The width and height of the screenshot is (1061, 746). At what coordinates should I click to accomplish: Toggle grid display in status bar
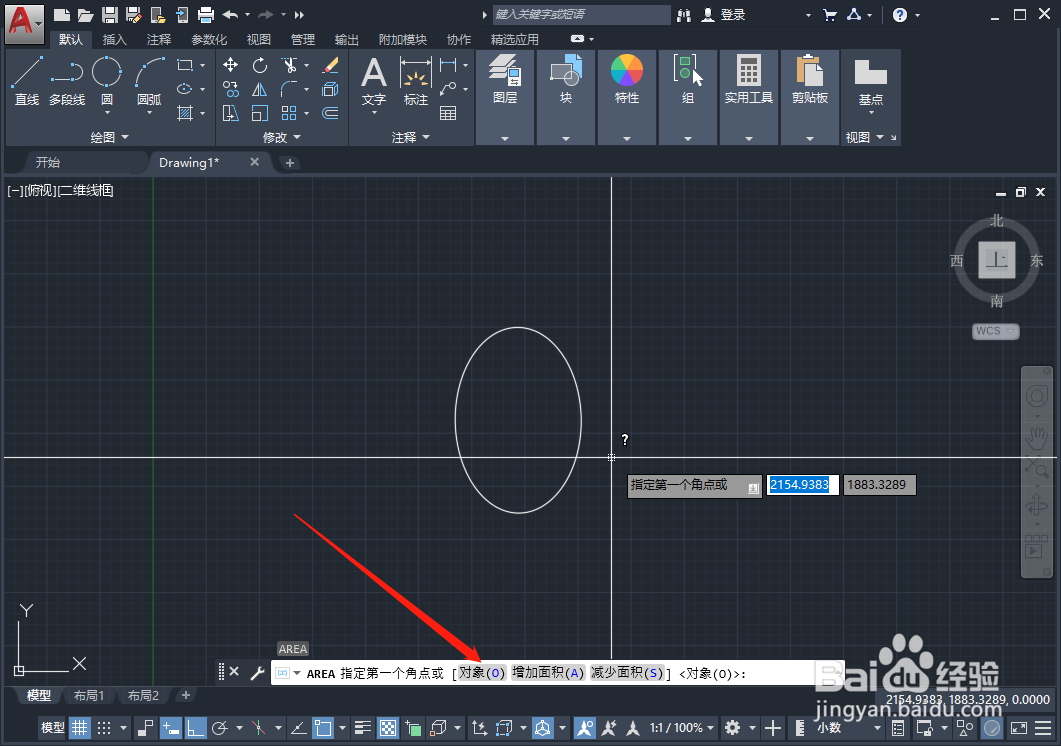coord(80,728)
